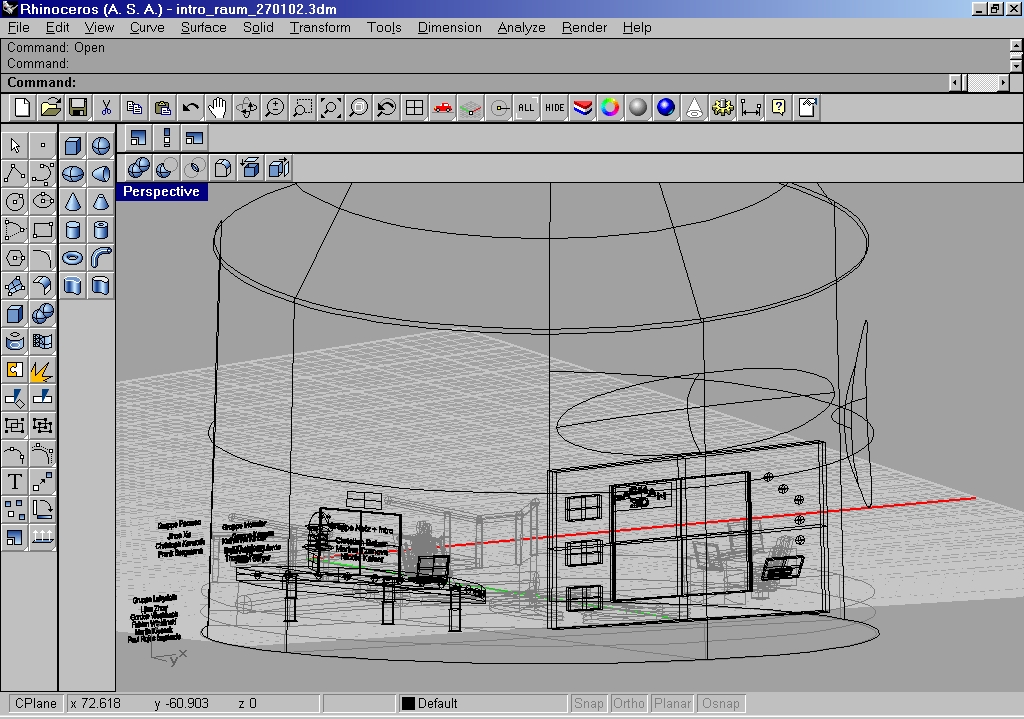Click the HIDE objects button

[554, 108]
